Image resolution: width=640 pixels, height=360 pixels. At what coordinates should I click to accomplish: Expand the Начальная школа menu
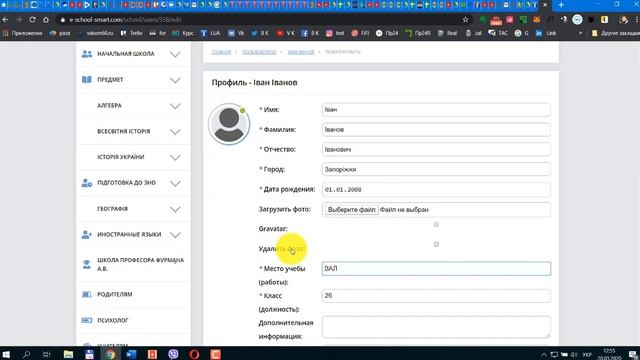(175, 54)
